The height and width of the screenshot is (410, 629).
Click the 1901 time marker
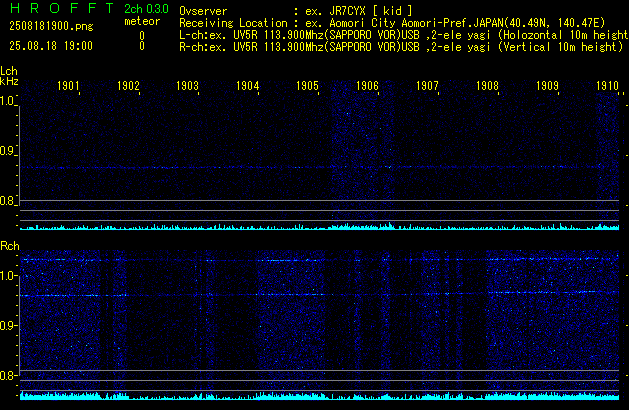(68, 86)
